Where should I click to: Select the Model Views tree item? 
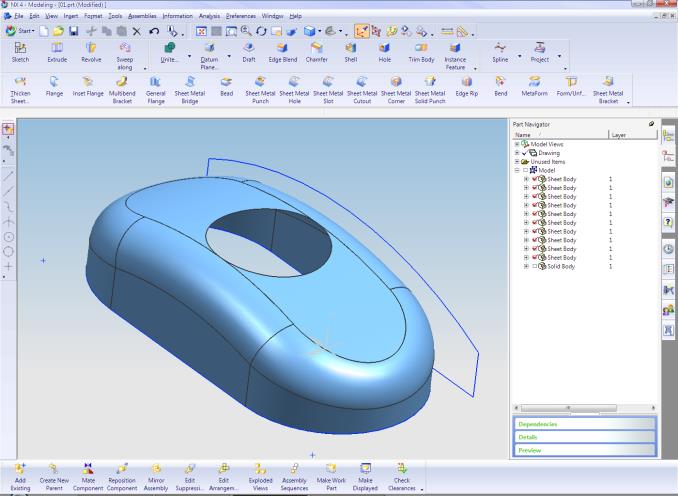(547, 144)
